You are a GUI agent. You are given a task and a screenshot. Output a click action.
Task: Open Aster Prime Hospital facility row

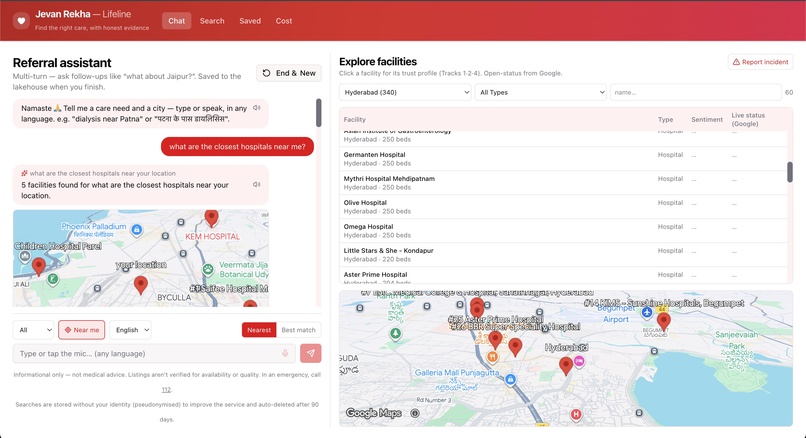[563, 276]
